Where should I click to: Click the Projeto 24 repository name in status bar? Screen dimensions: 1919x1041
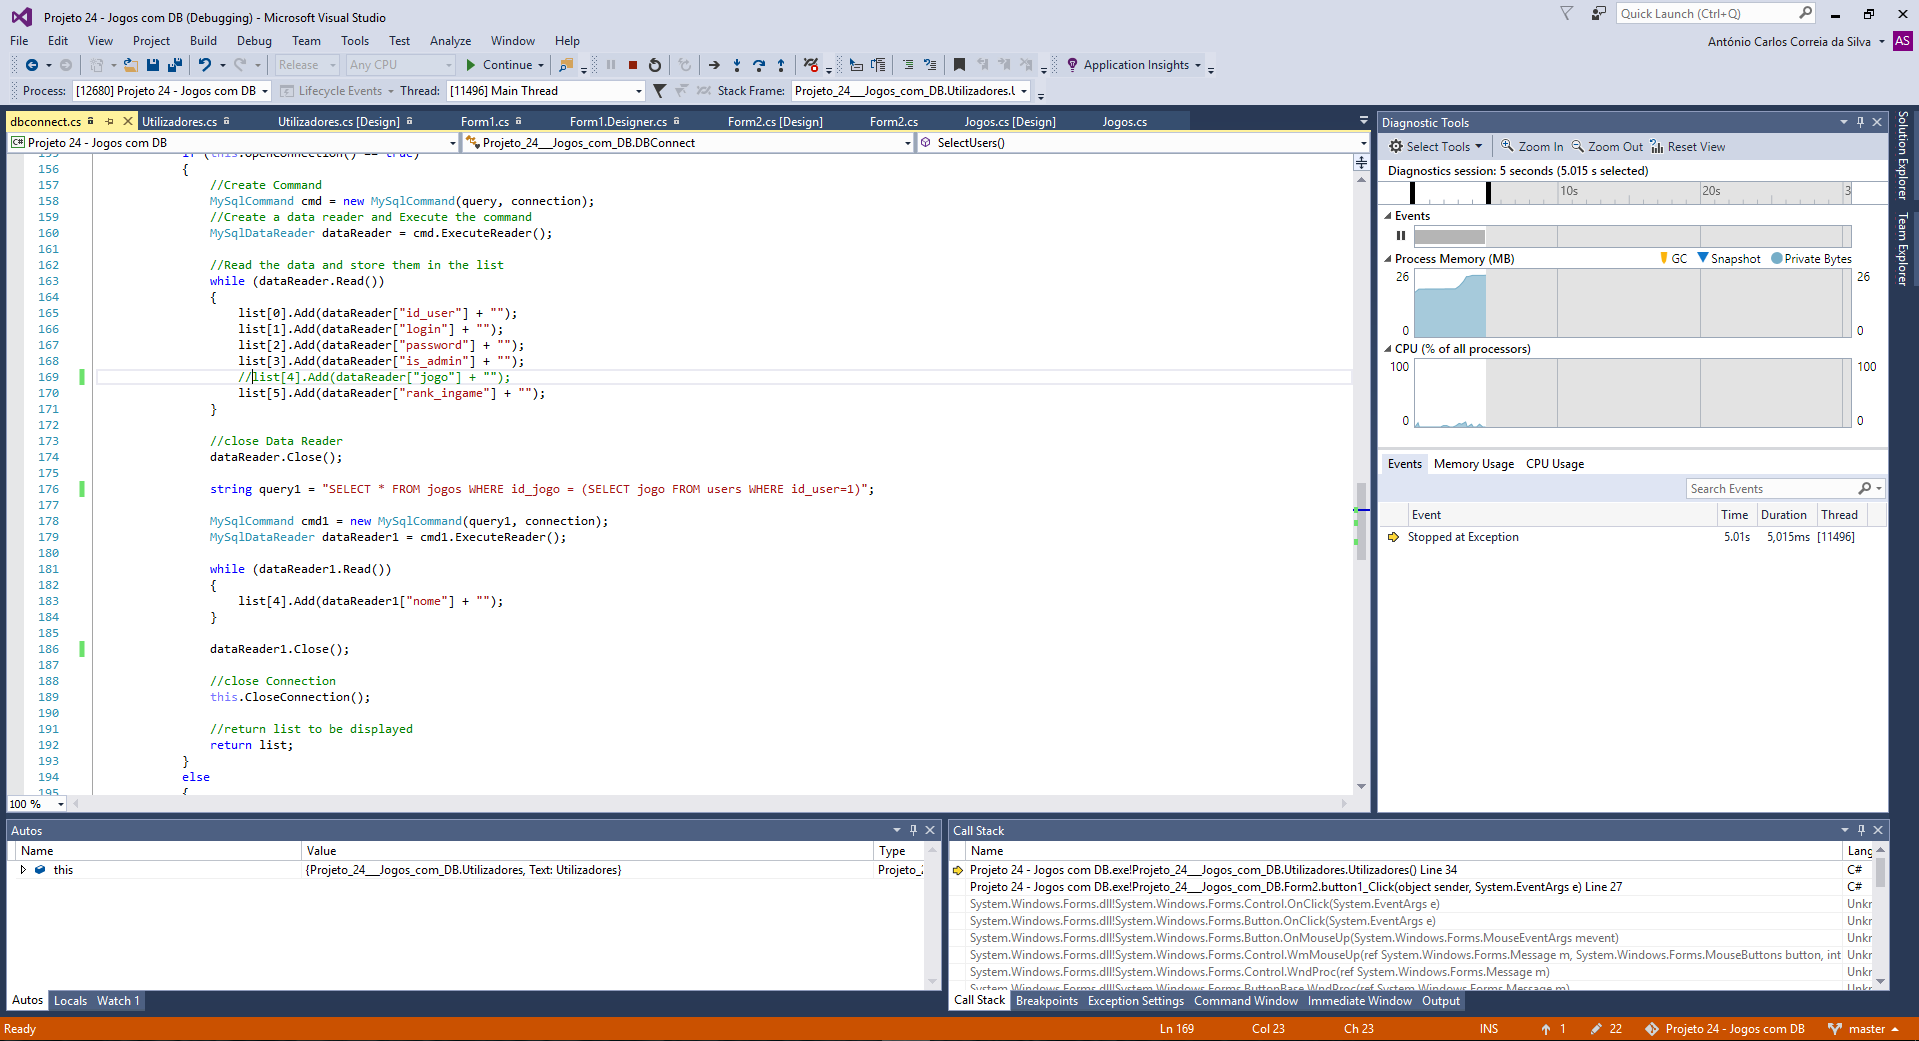coord(1734,1029)
